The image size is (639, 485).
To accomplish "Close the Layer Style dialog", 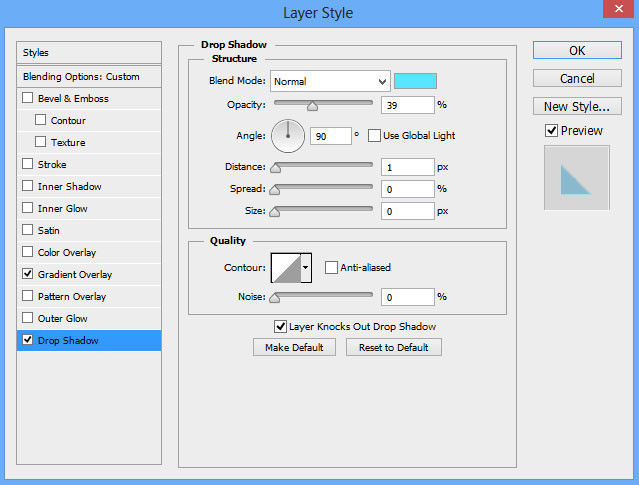I will coord(618,13).
